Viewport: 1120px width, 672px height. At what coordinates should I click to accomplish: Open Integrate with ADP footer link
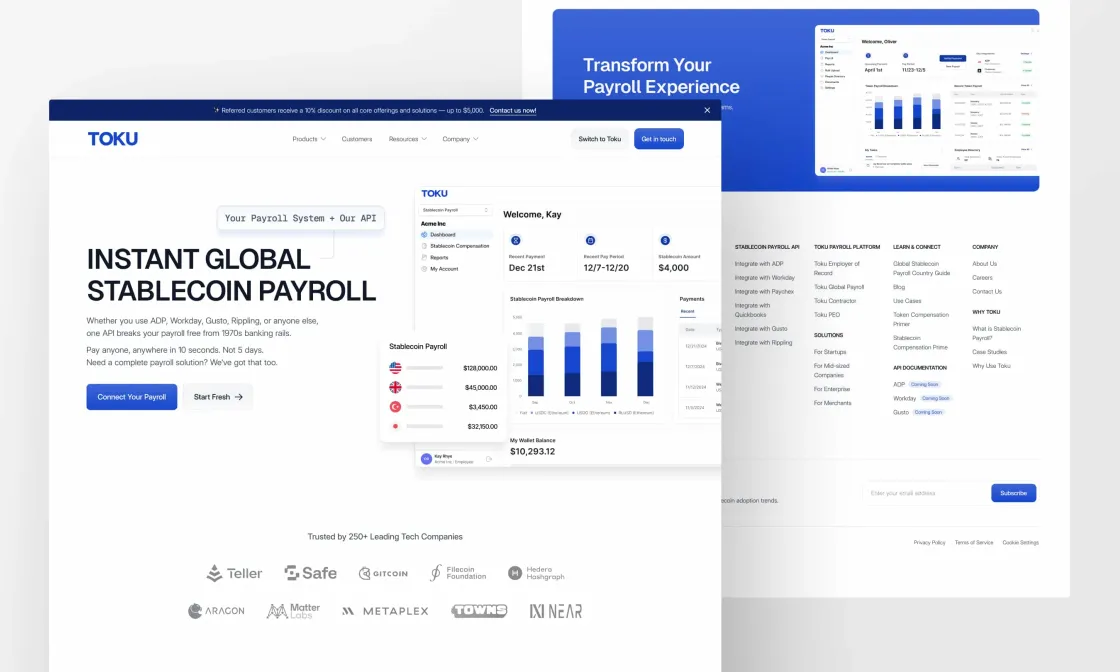[x=759, y=264]
